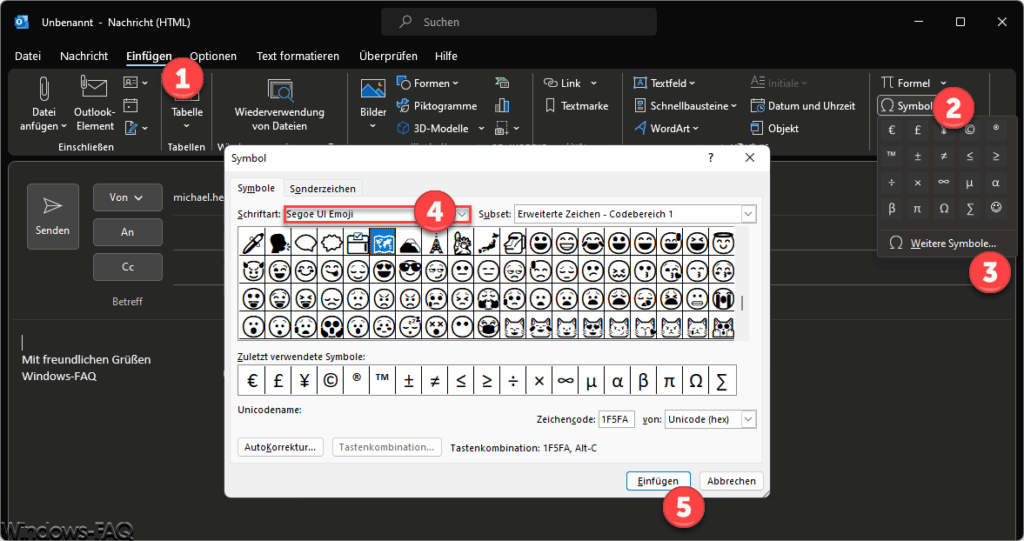
Task: Click the Senden button
Action: click(x=52, y=216)
